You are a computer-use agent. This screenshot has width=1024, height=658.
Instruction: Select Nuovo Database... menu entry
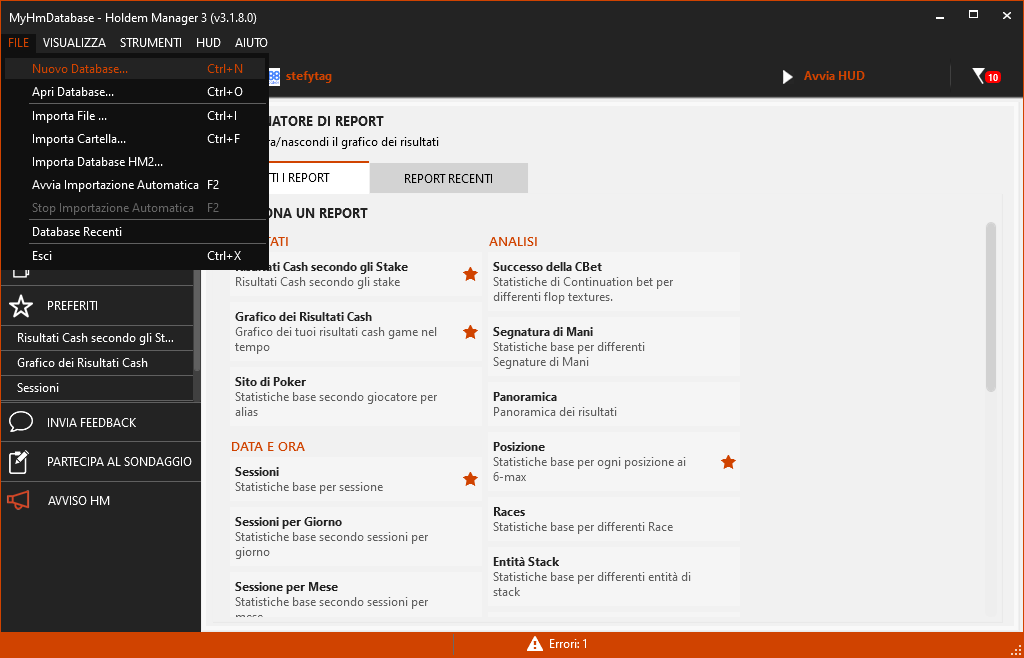[135, 69]
